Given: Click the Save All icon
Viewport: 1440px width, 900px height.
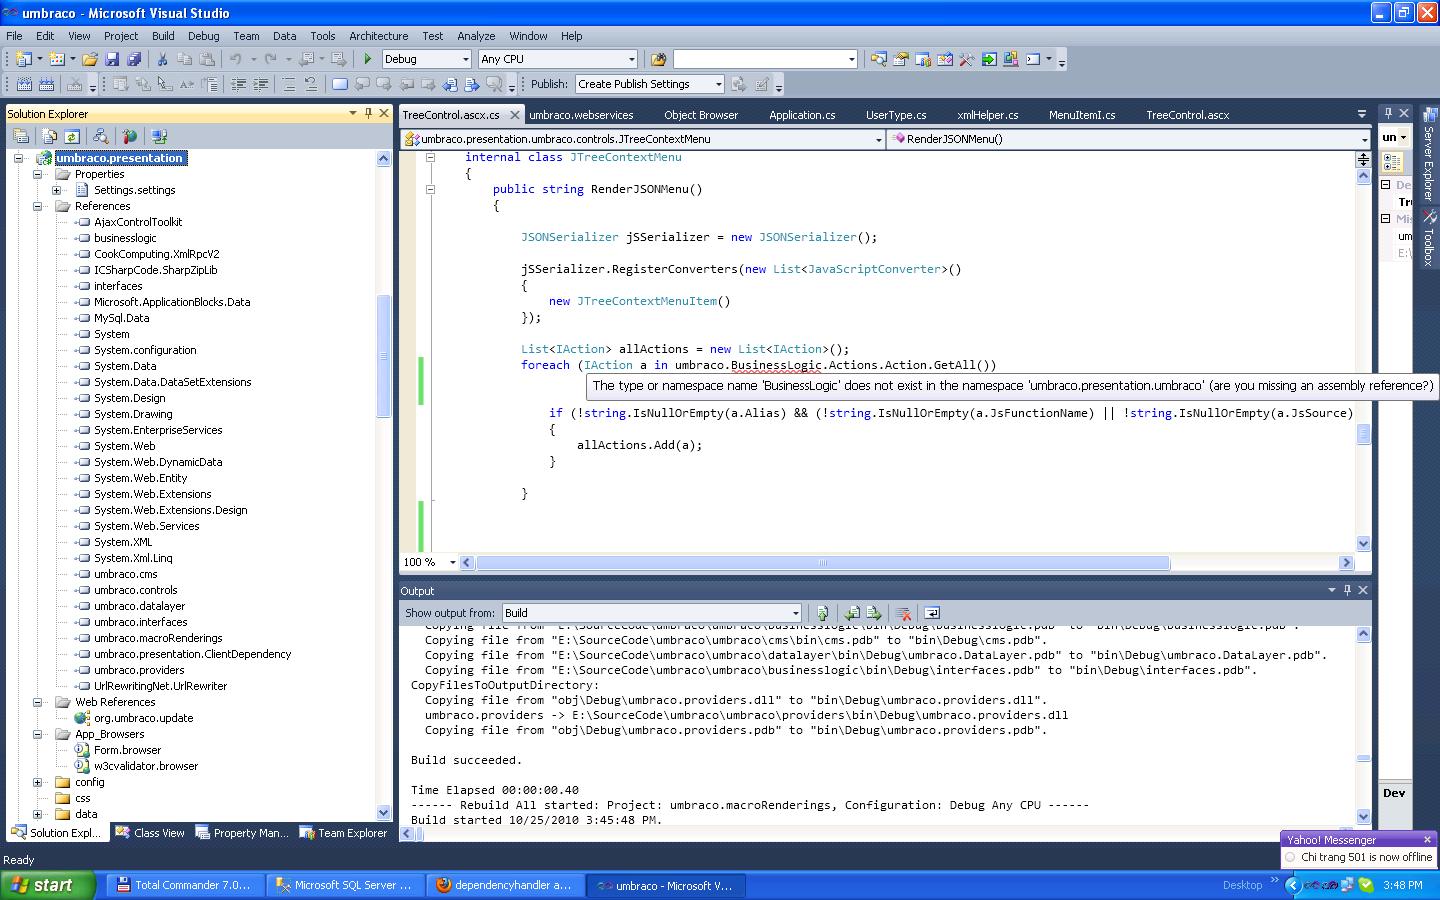Looking at the screenshot, I should (134, 59).
